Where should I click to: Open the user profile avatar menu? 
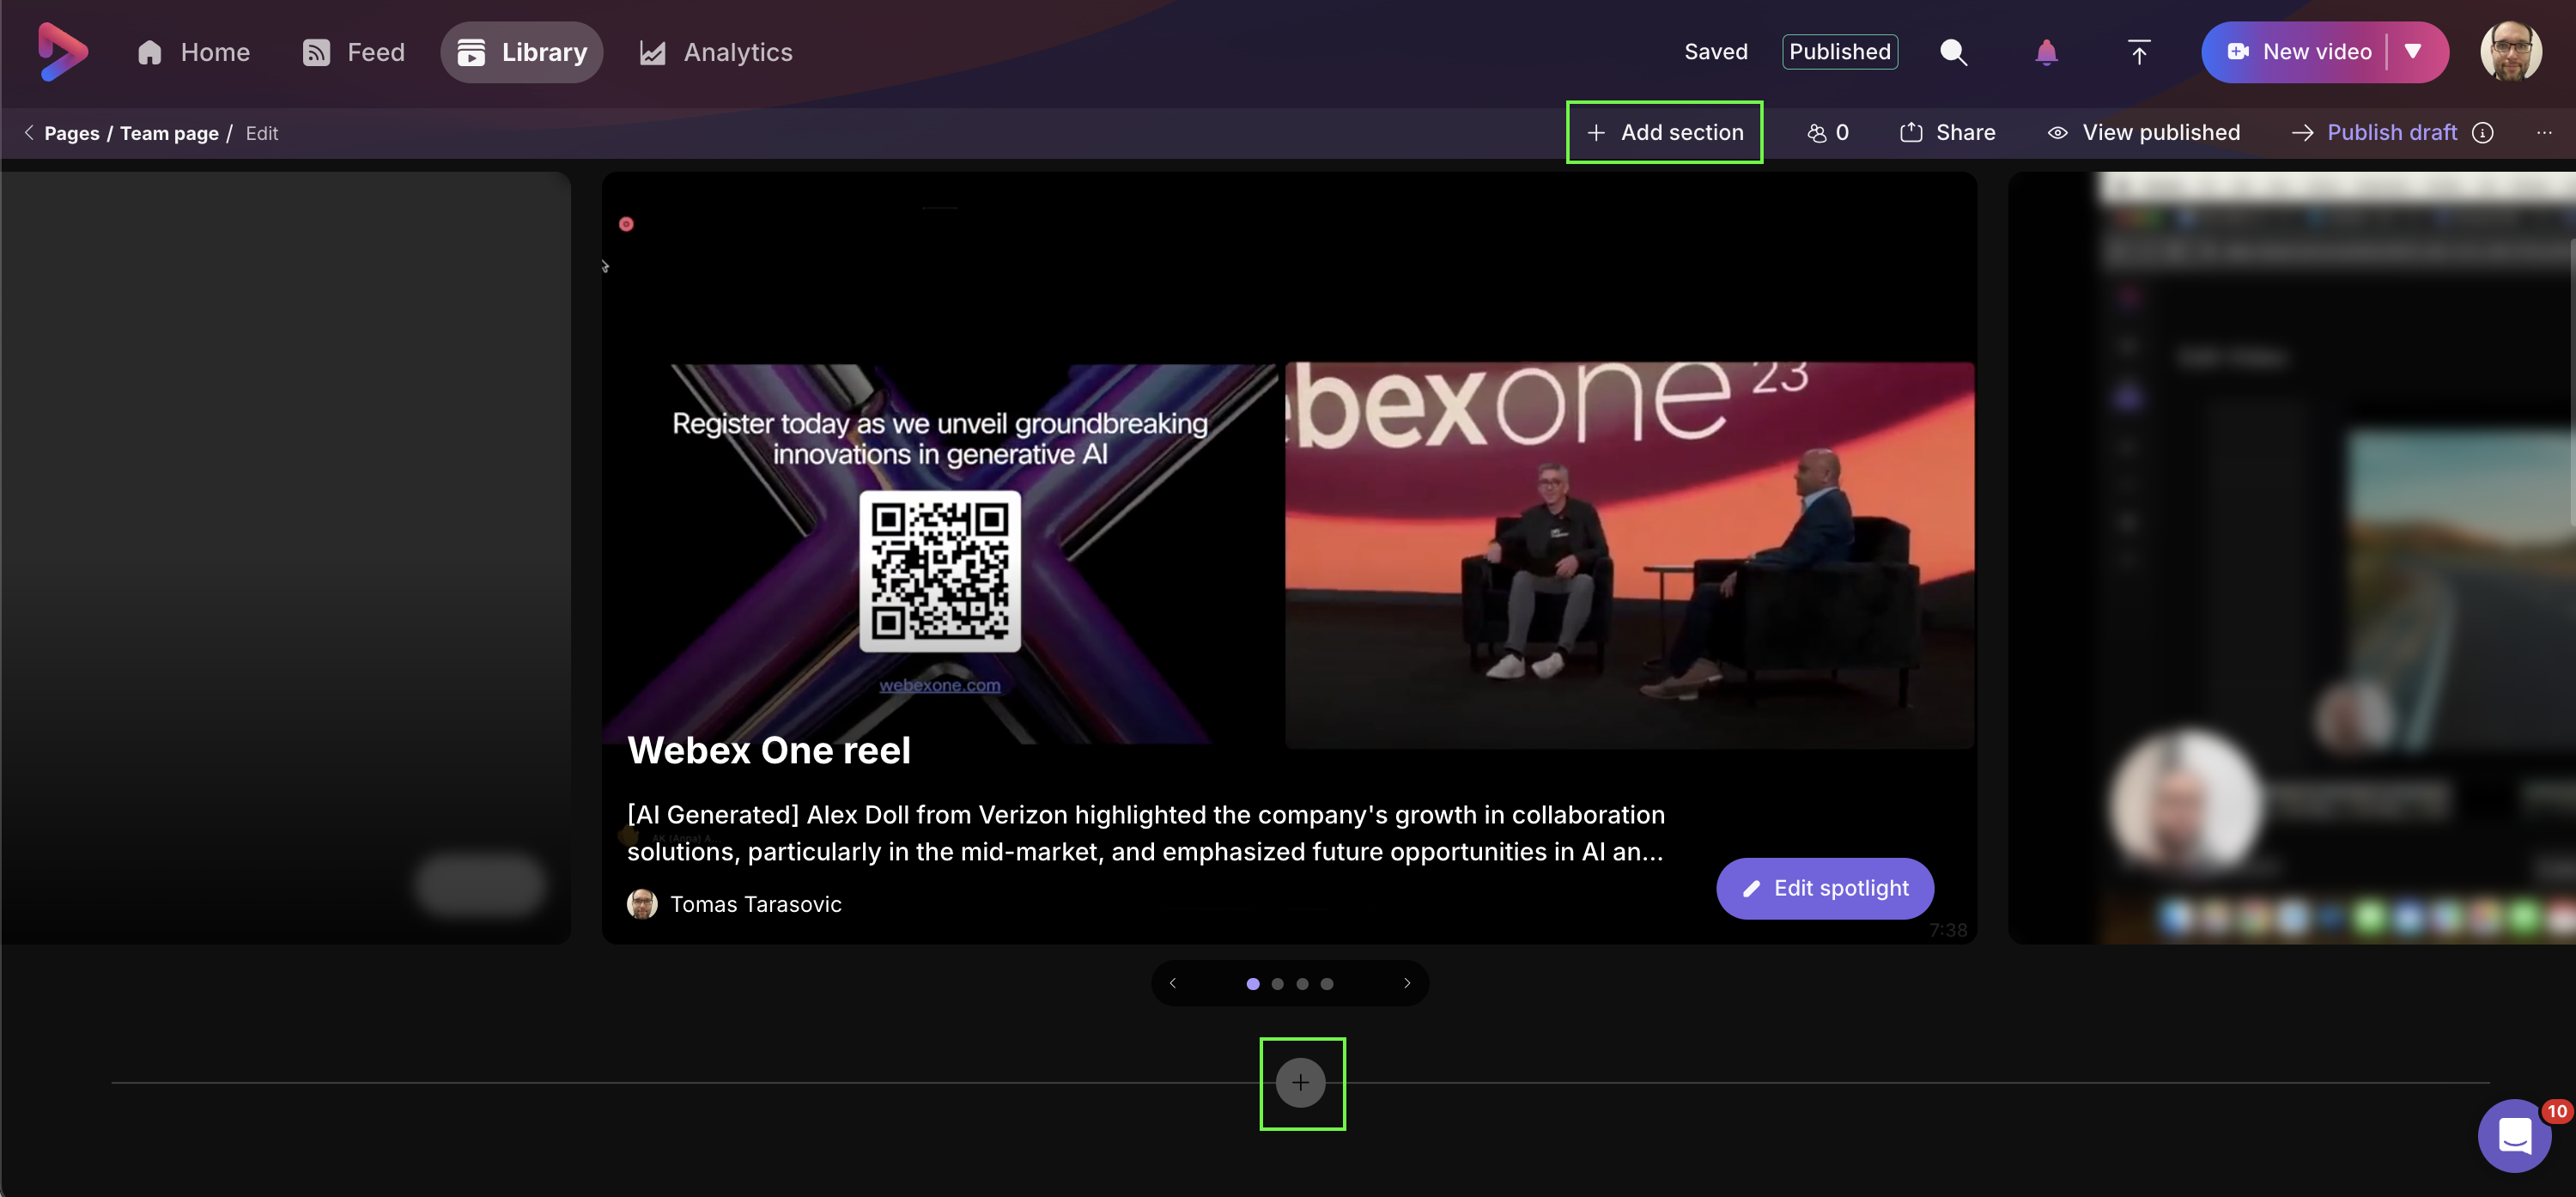pos(2510,52)
